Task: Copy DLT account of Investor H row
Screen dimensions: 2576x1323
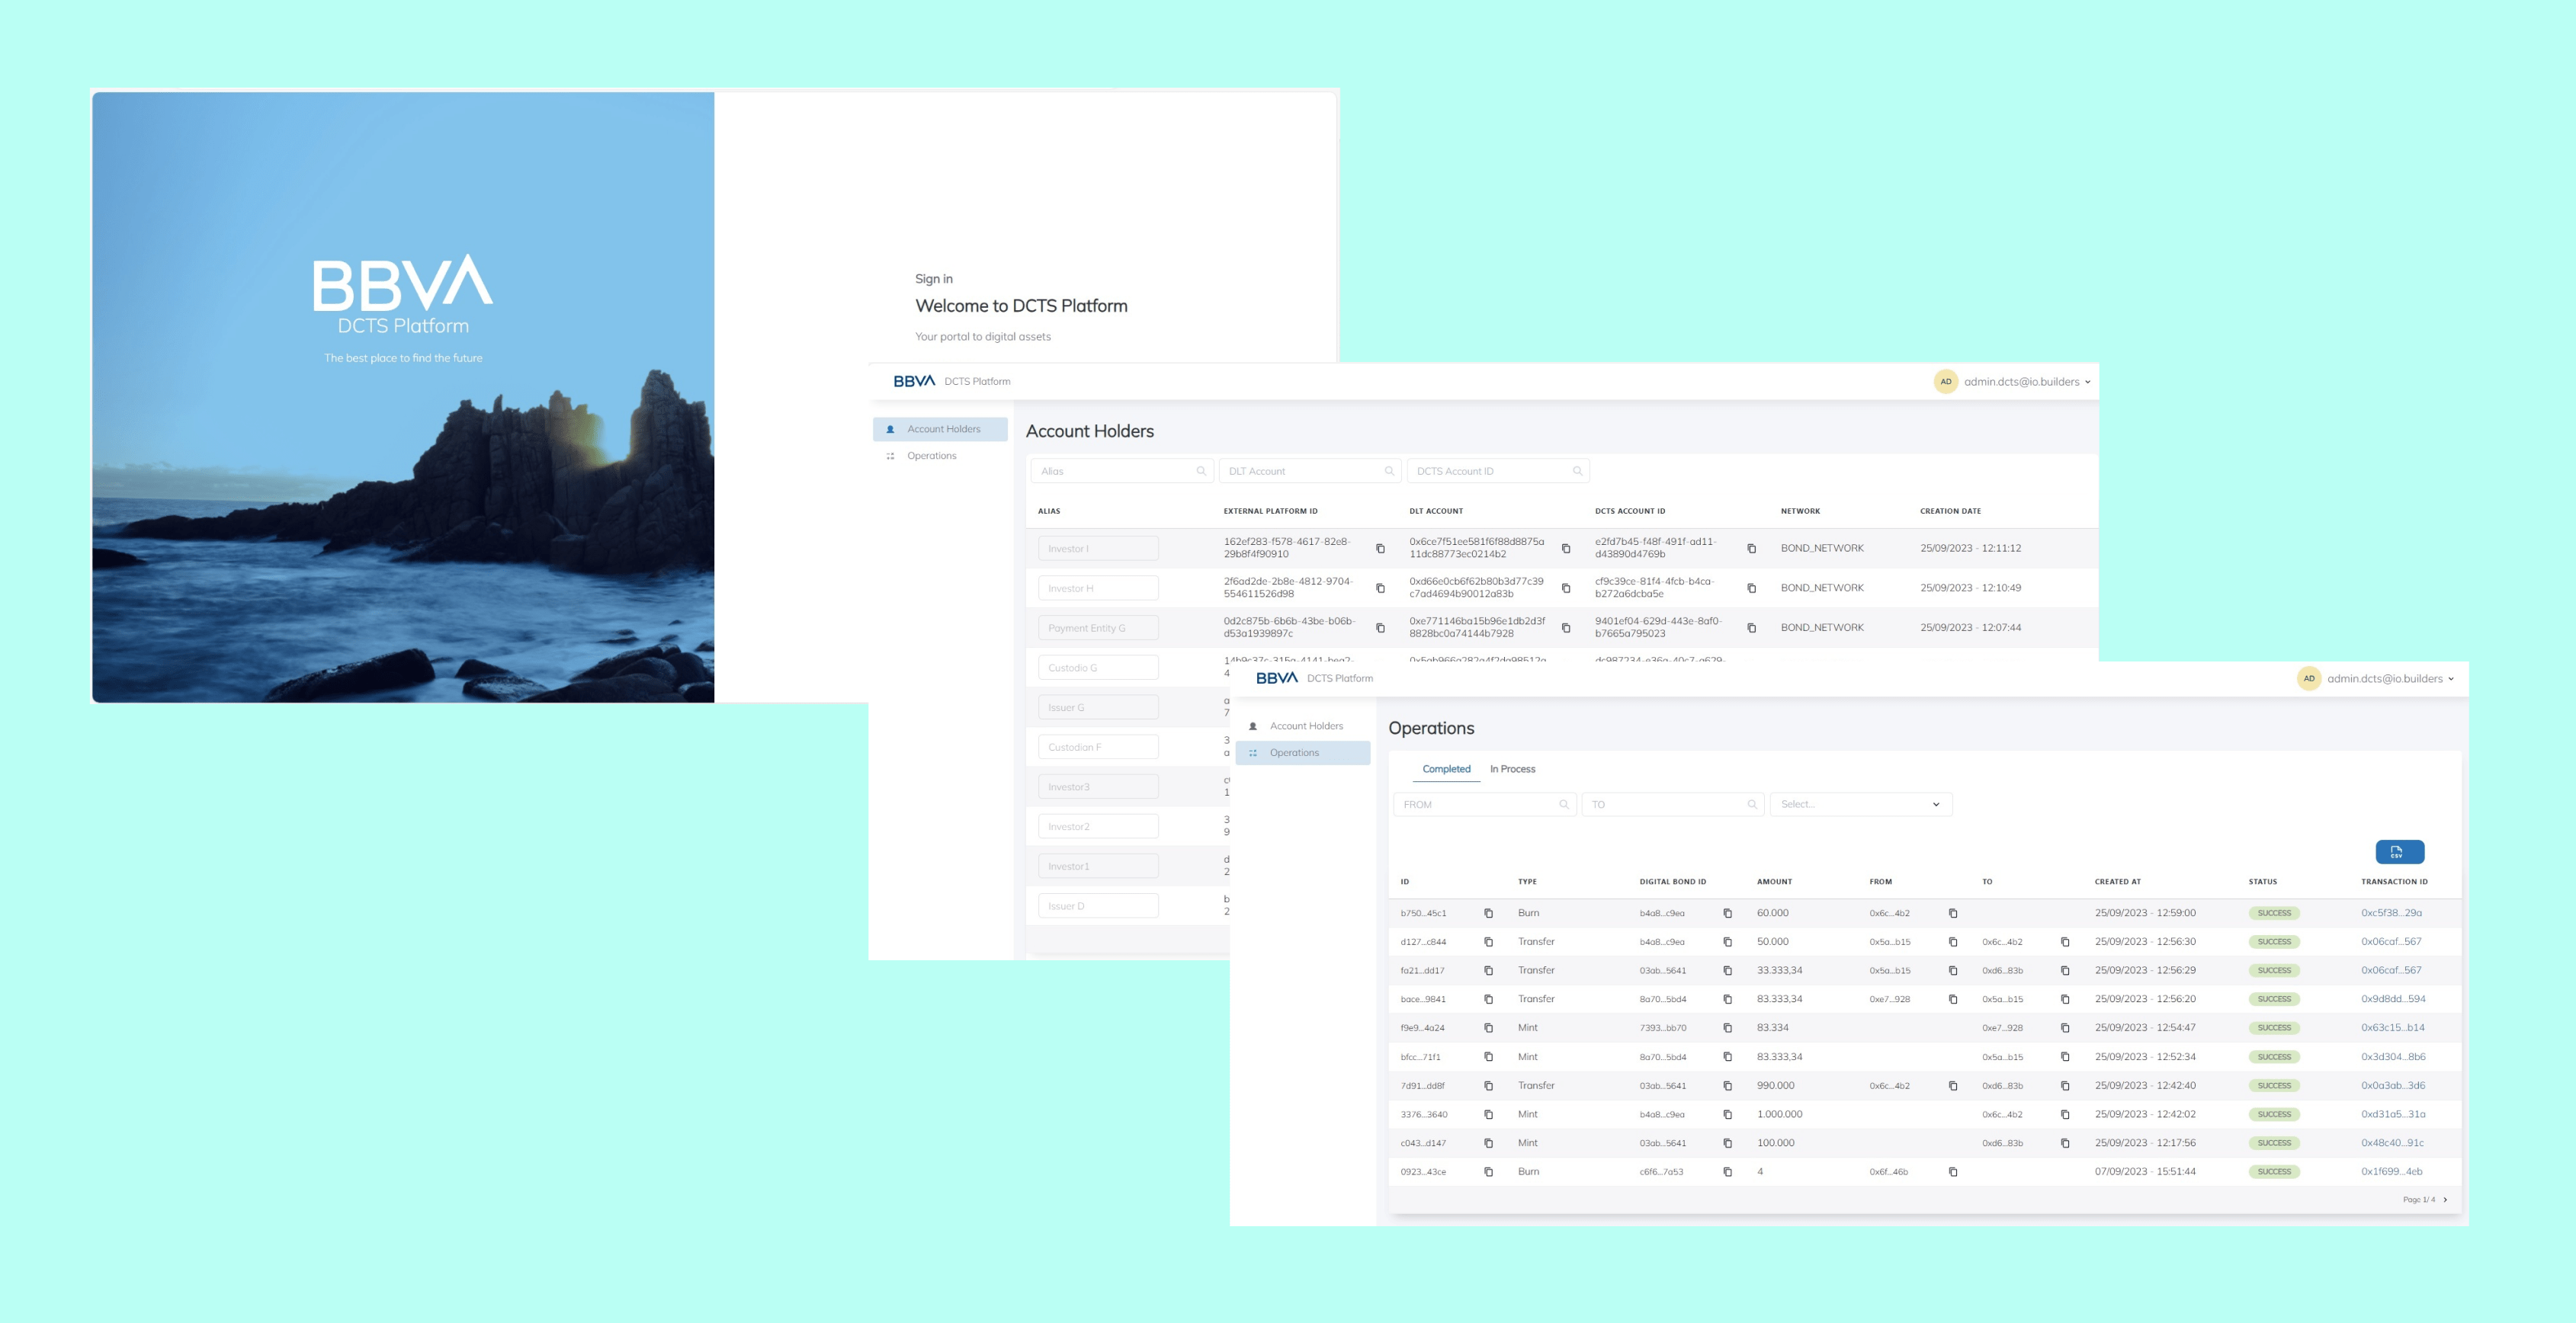Action: (1566, 588)
